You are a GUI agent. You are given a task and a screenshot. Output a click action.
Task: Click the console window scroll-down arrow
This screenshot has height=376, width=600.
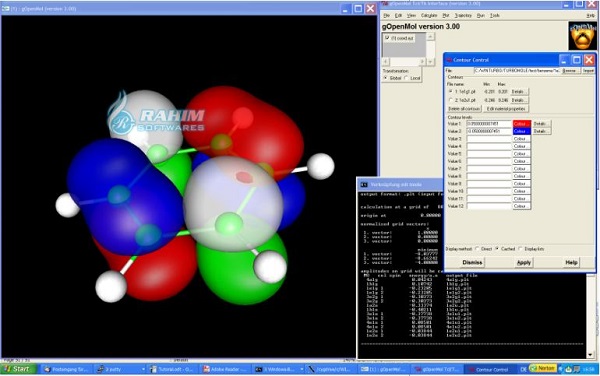pyautogui.click(x=590, y=355)
